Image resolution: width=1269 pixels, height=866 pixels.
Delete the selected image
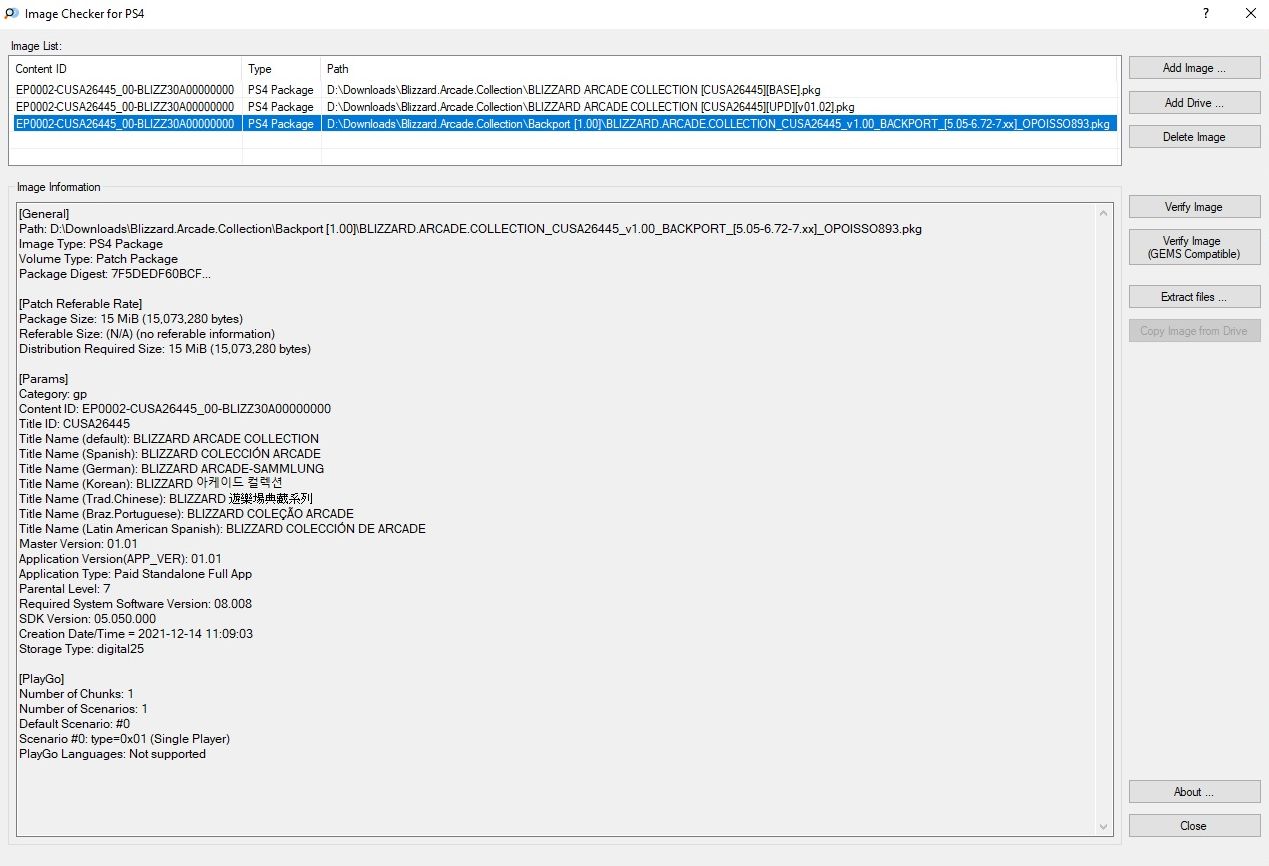click(x=1194, y=137)
